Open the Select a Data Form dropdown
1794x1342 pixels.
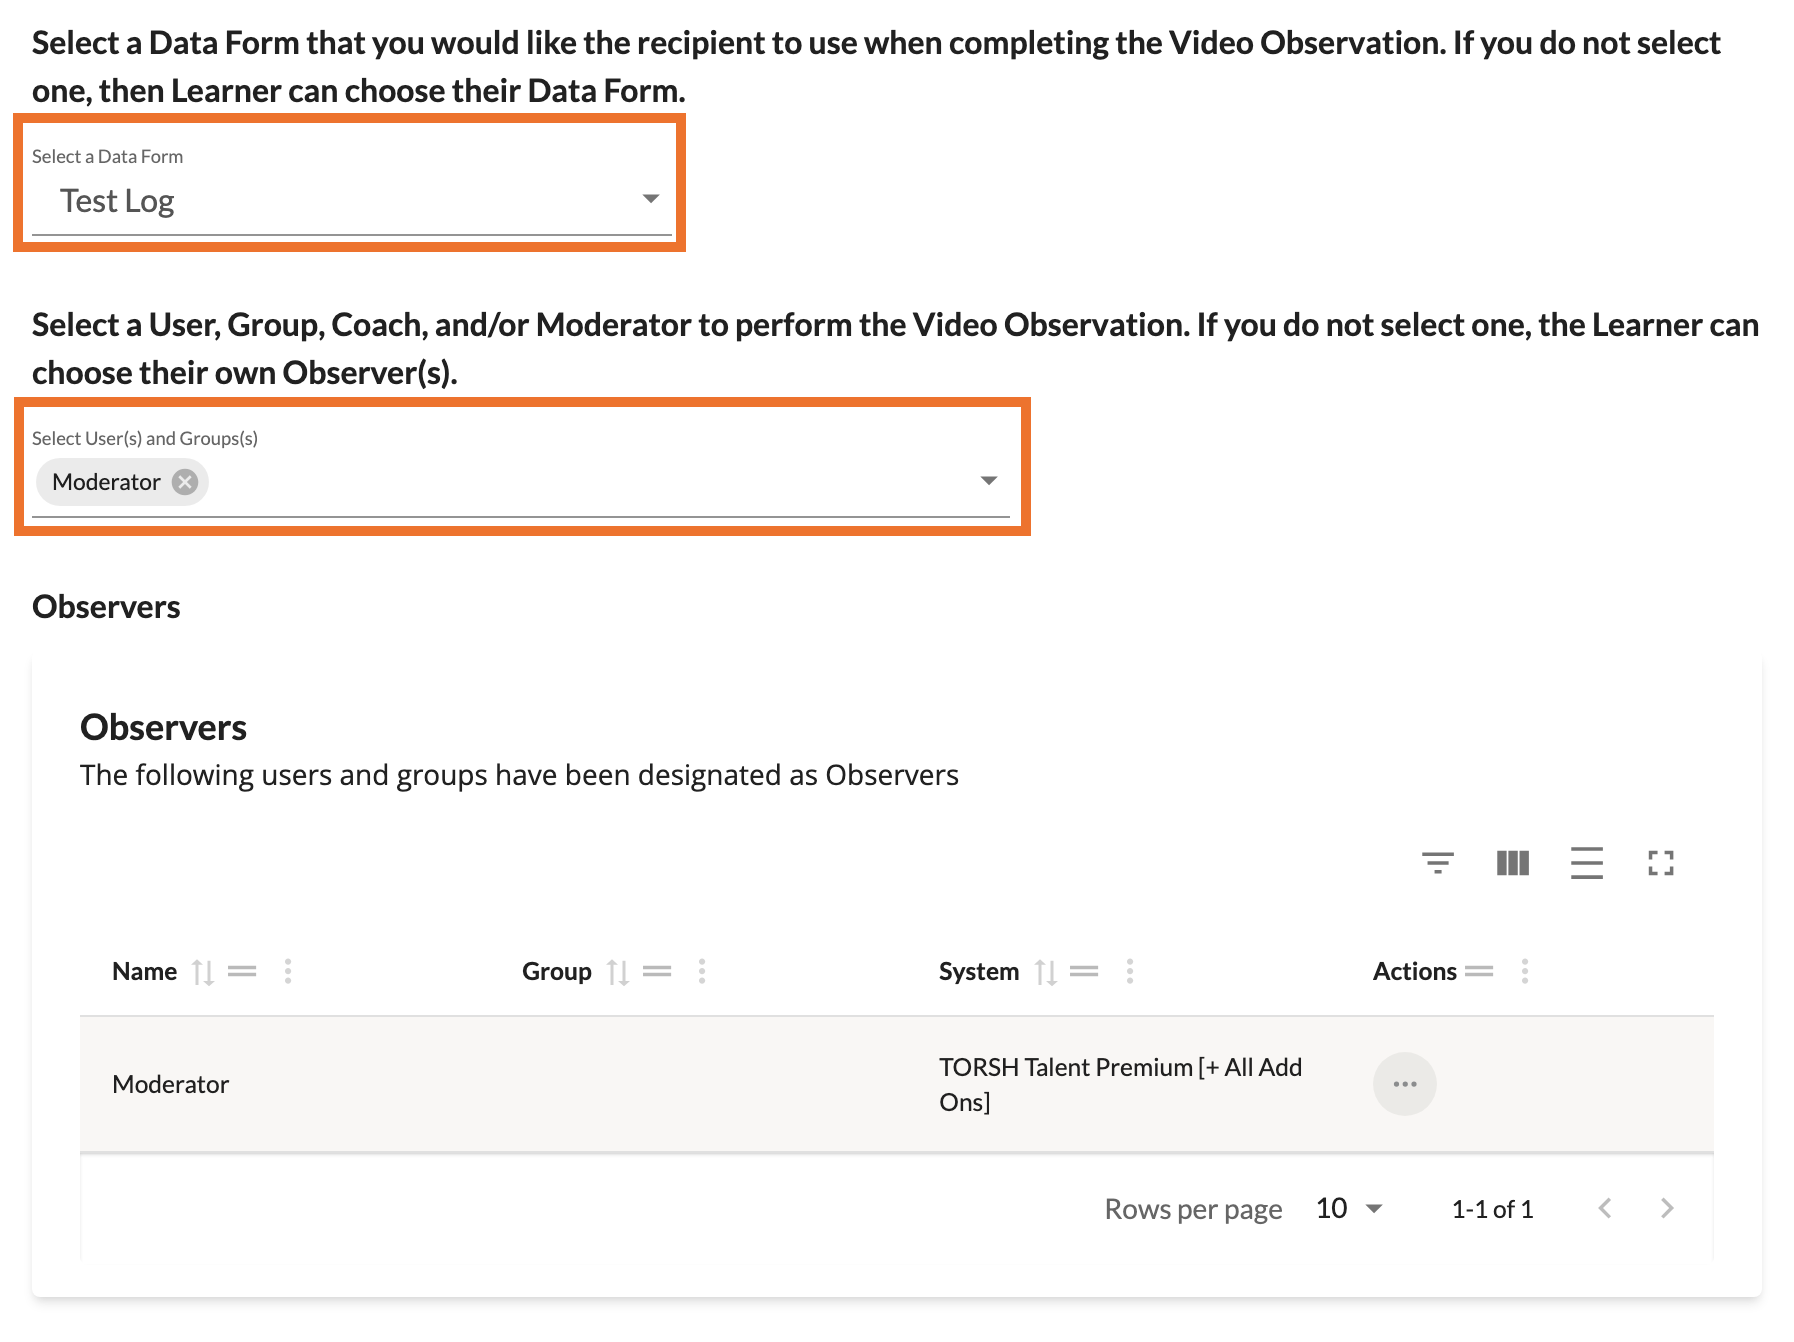tap(650, 199)
